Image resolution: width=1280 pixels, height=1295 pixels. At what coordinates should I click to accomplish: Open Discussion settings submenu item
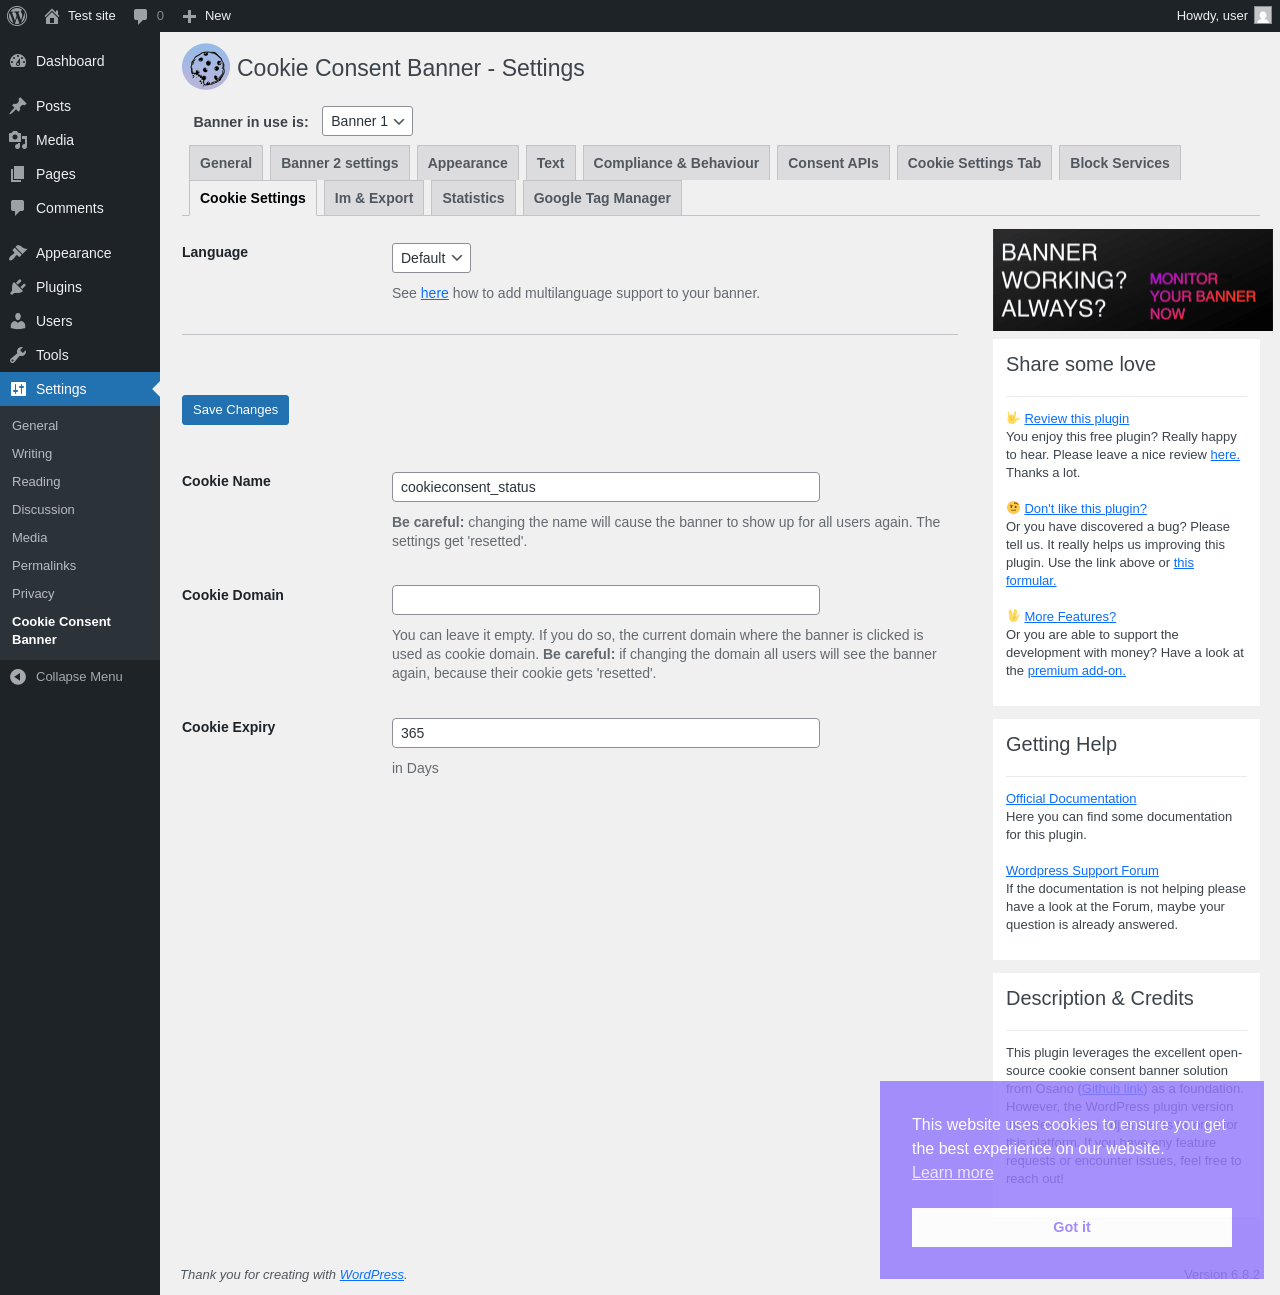(43, 510)
